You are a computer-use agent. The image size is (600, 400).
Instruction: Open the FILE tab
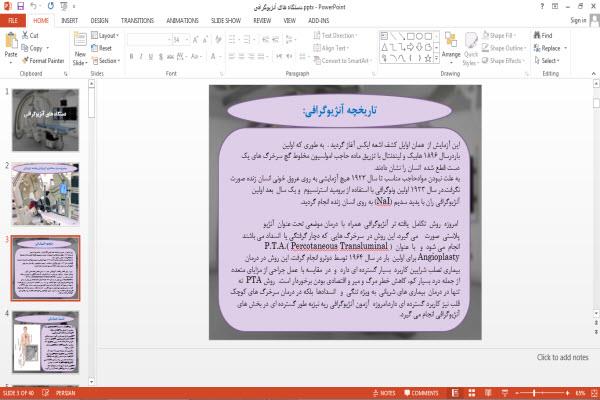13,20
